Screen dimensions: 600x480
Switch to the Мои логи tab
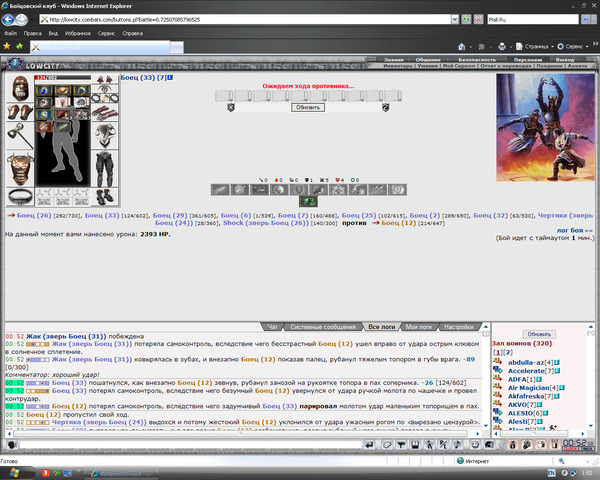[x=419, y=327]
